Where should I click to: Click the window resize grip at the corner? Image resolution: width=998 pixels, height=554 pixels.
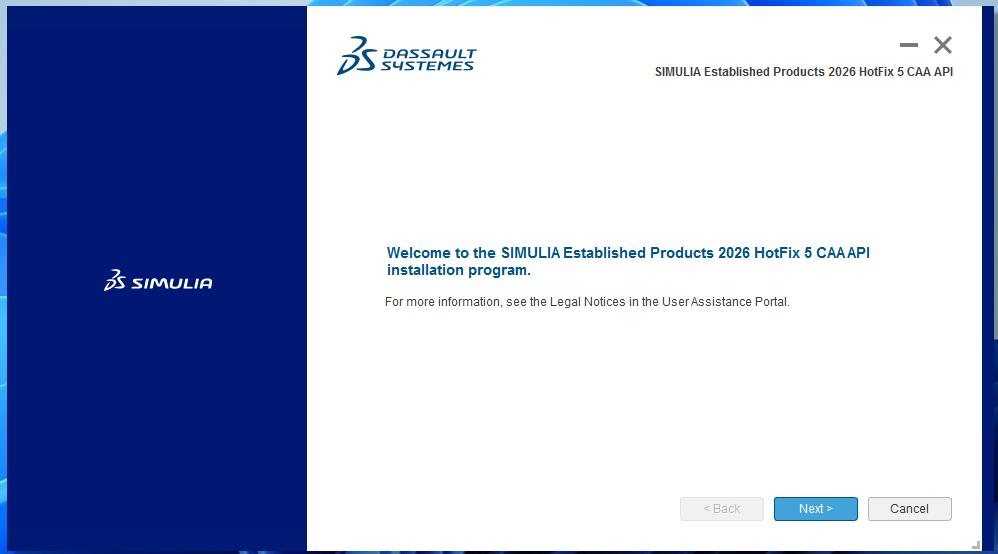(976, 544)
